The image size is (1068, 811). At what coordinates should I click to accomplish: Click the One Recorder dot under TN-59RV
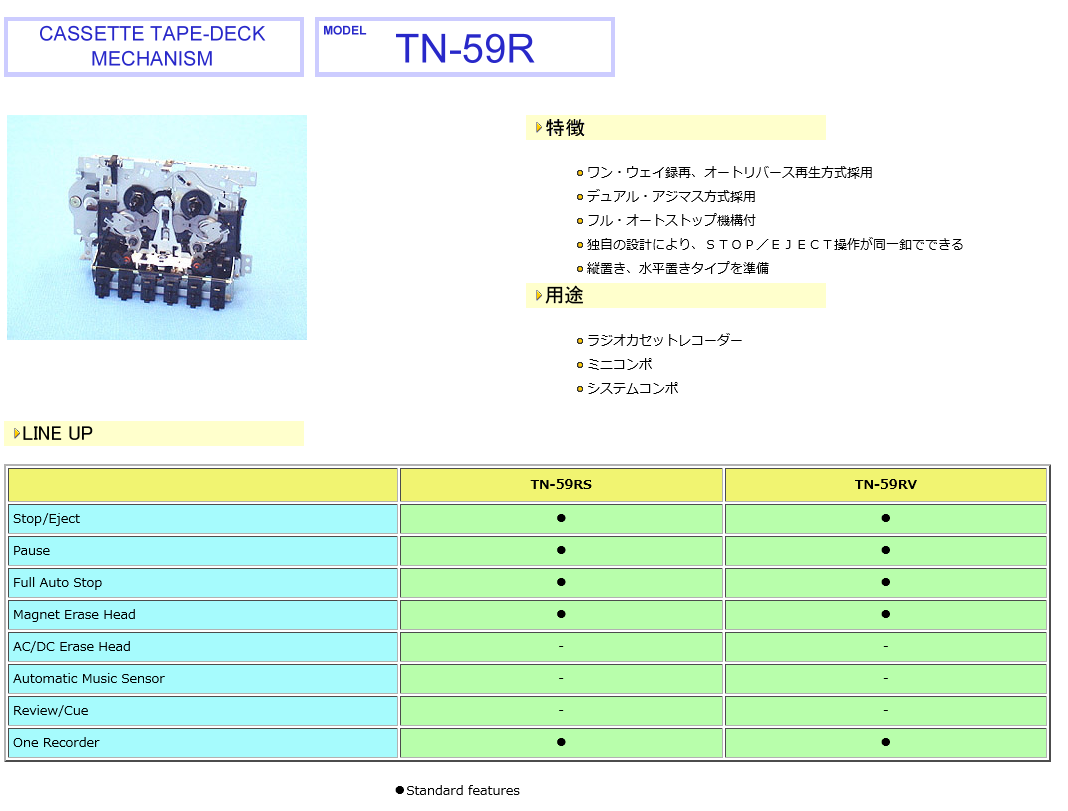pos(885,742)
